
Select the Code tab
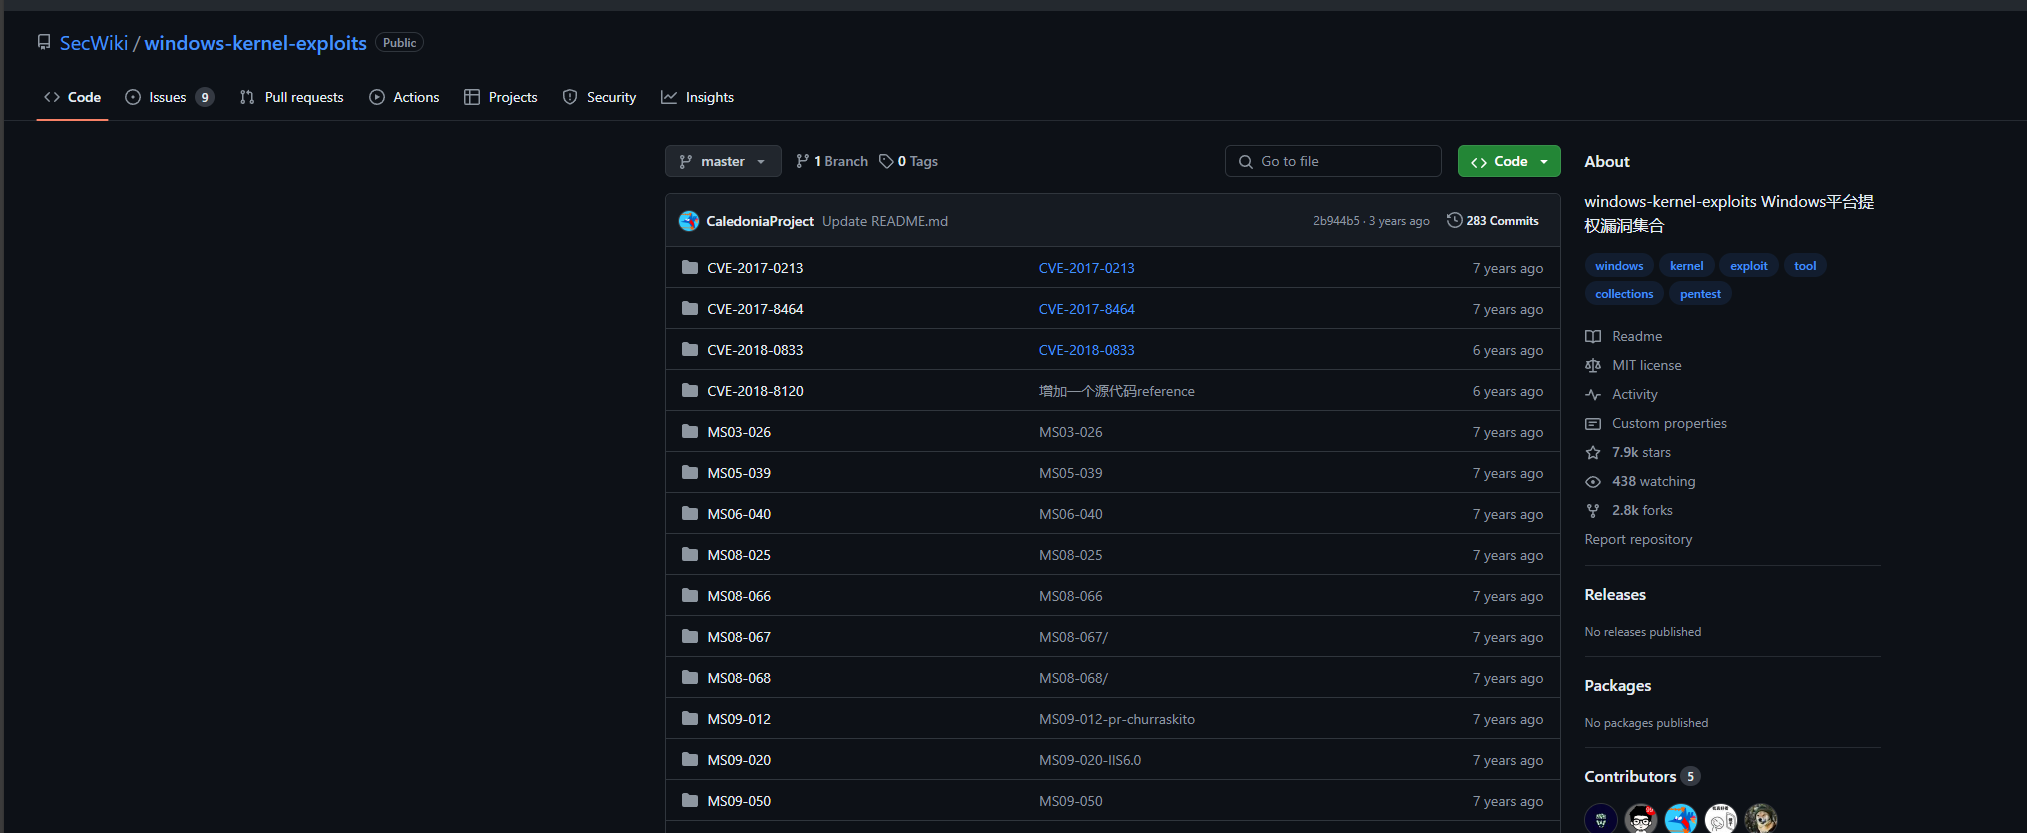point(72,97)
